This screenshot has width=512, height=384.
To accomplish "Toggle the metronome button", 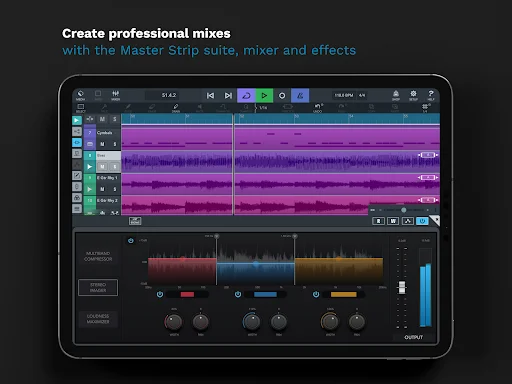I will [x=300, y=96].
